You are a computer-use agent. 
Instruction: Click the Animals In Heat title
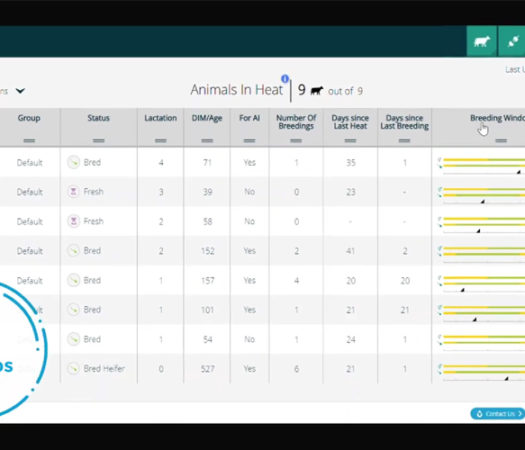(x=237, y=90)
